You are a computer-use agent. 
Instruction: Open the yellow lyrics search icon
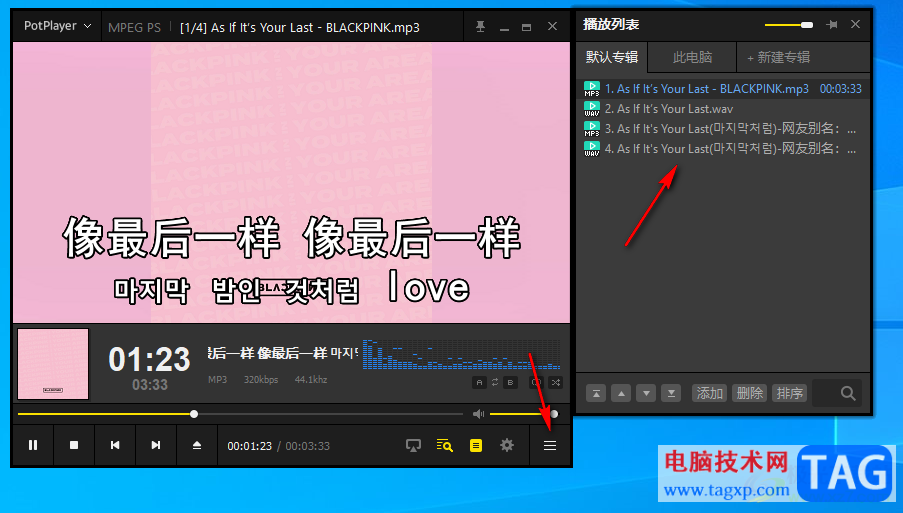point(444,446)
